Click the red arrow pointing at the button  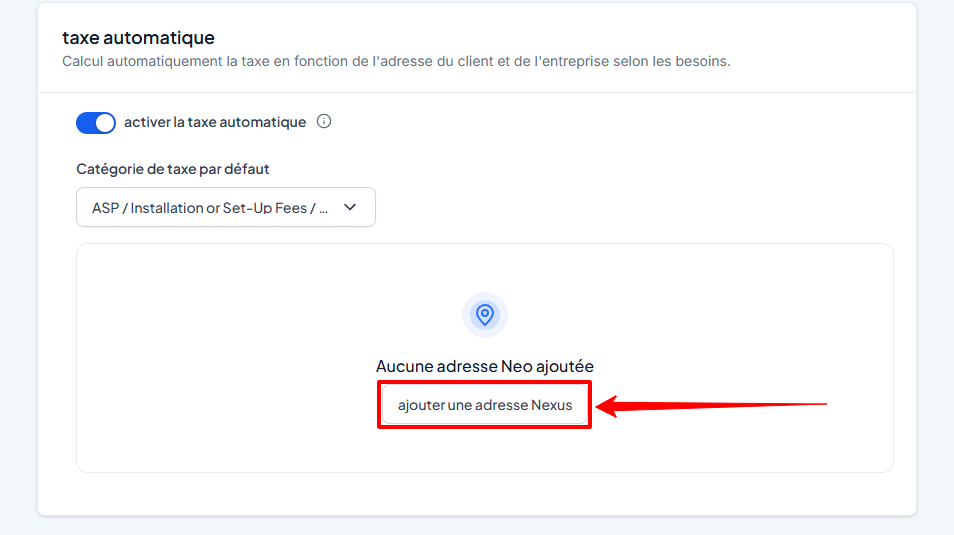[x=711, y=405]
